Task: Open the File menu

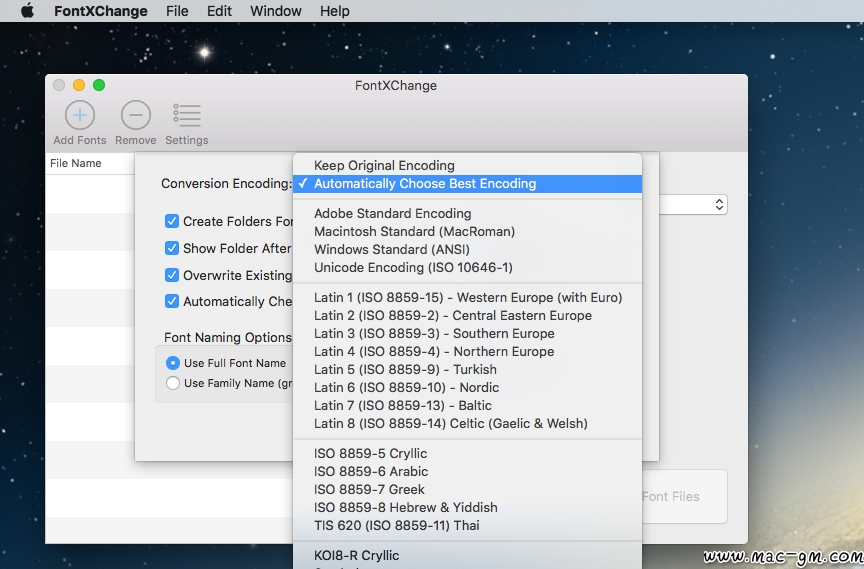Action: 177,11
